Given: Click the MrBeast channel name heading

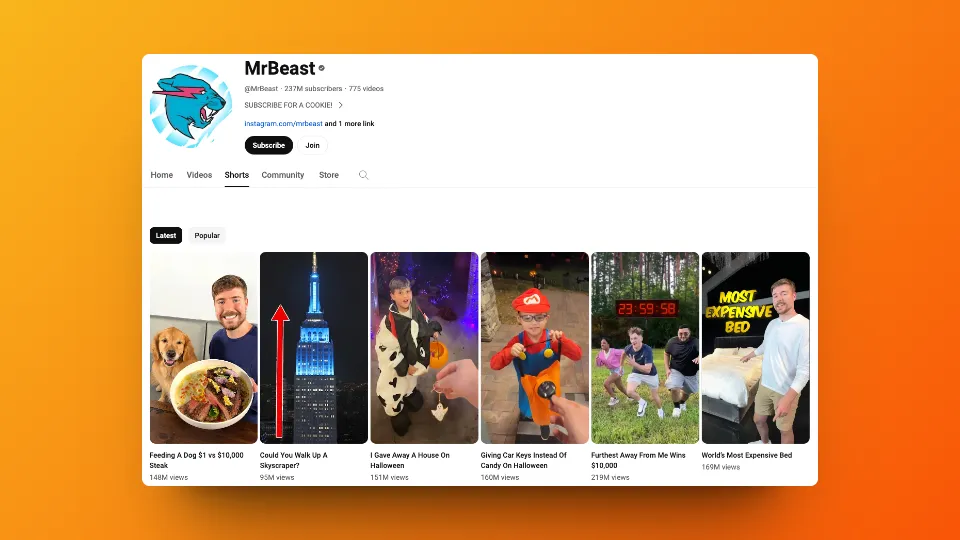Looking at the screenshot, I should [x=280, y=68].
